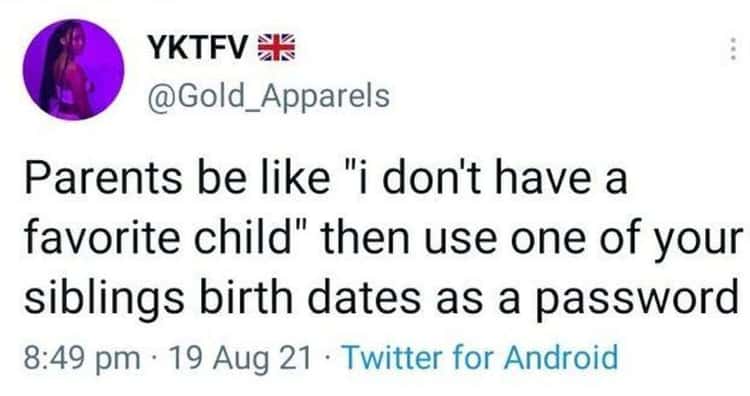Viewport: 750px width, 396px height.
Task: Click the word "Android" in source label
Action: coord(561,357)
